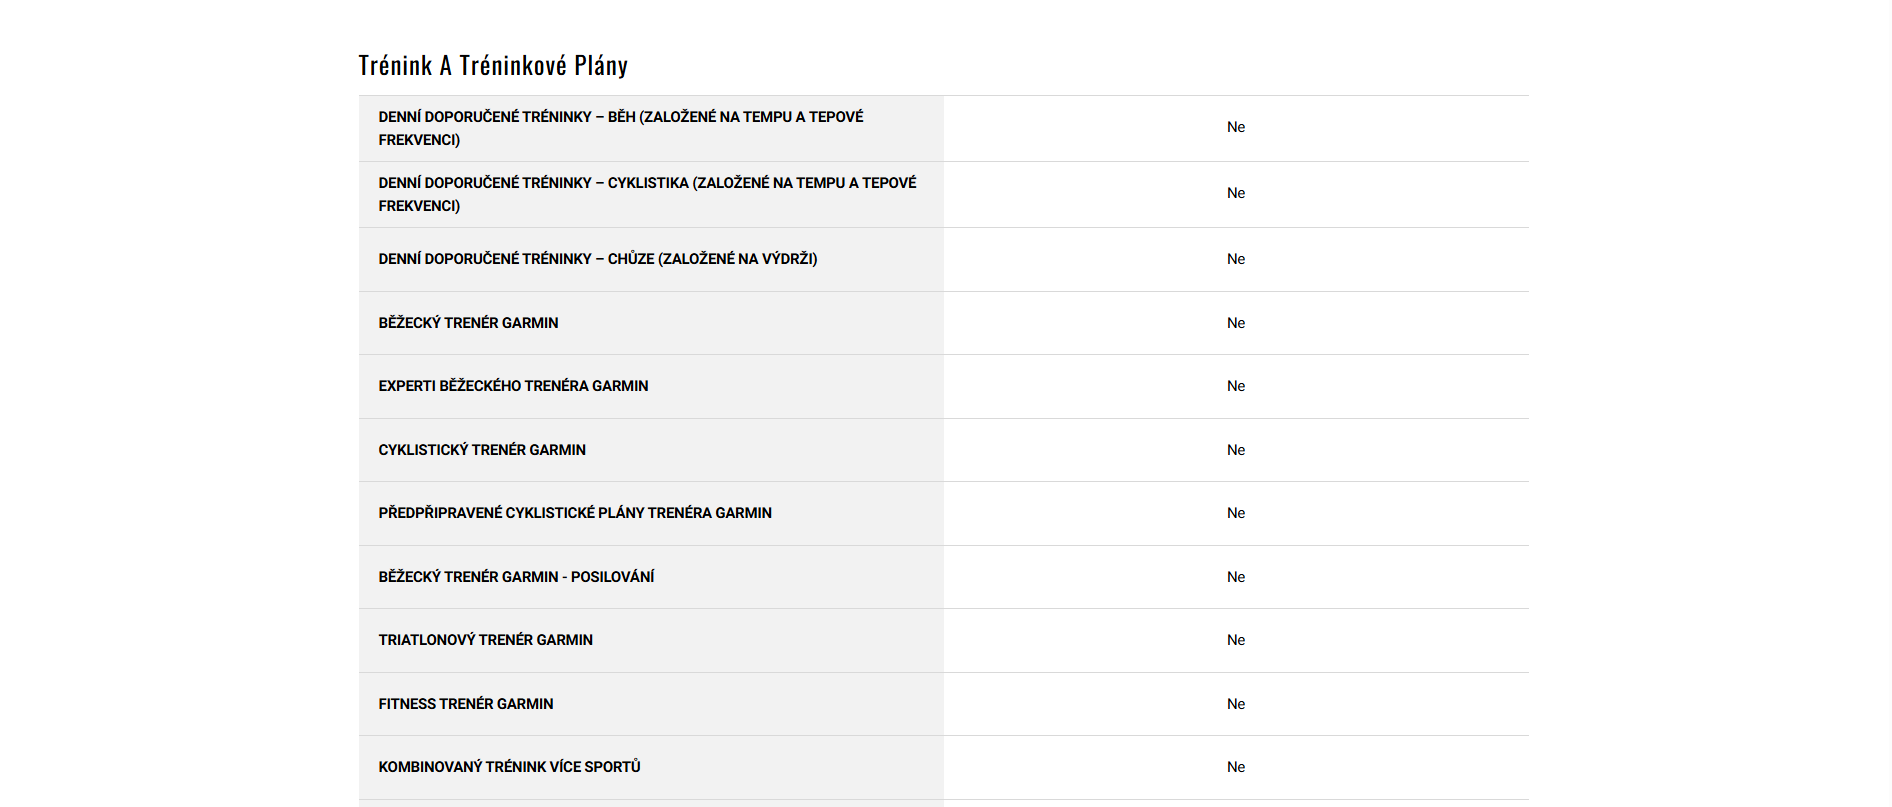Select "Ne" beside Kombinovaný trénink více sportů

[1236, 767]
